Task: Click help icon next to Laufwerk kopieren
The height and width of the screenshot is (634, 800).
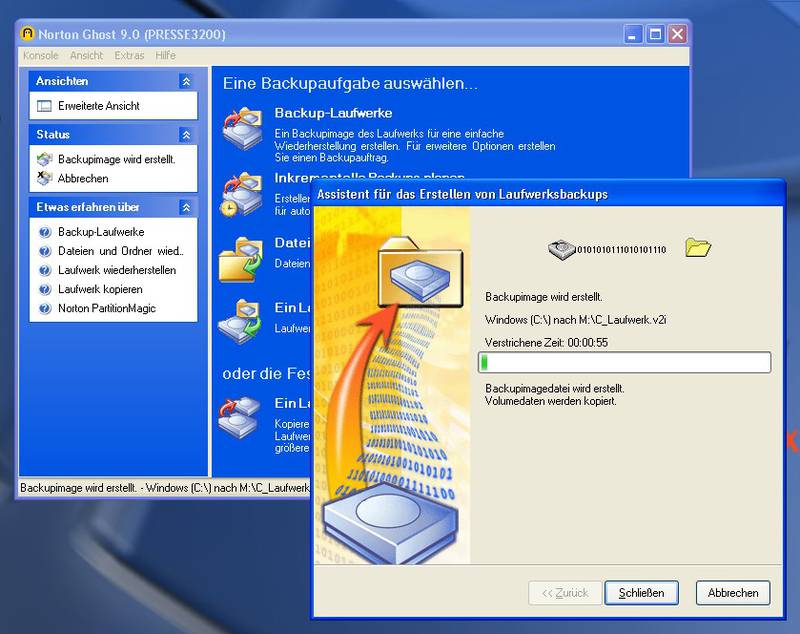Action: (x=45, y=289)
